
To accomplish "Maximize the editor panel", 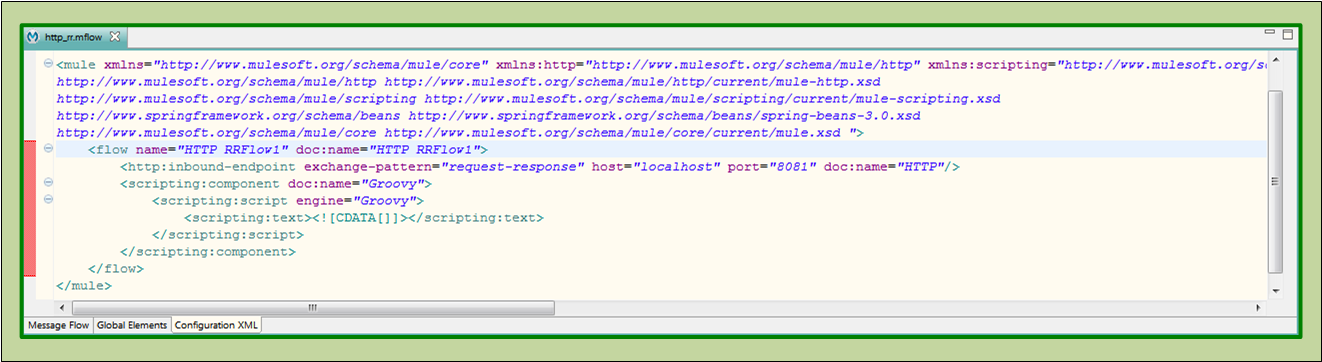I will (1287, 34).
